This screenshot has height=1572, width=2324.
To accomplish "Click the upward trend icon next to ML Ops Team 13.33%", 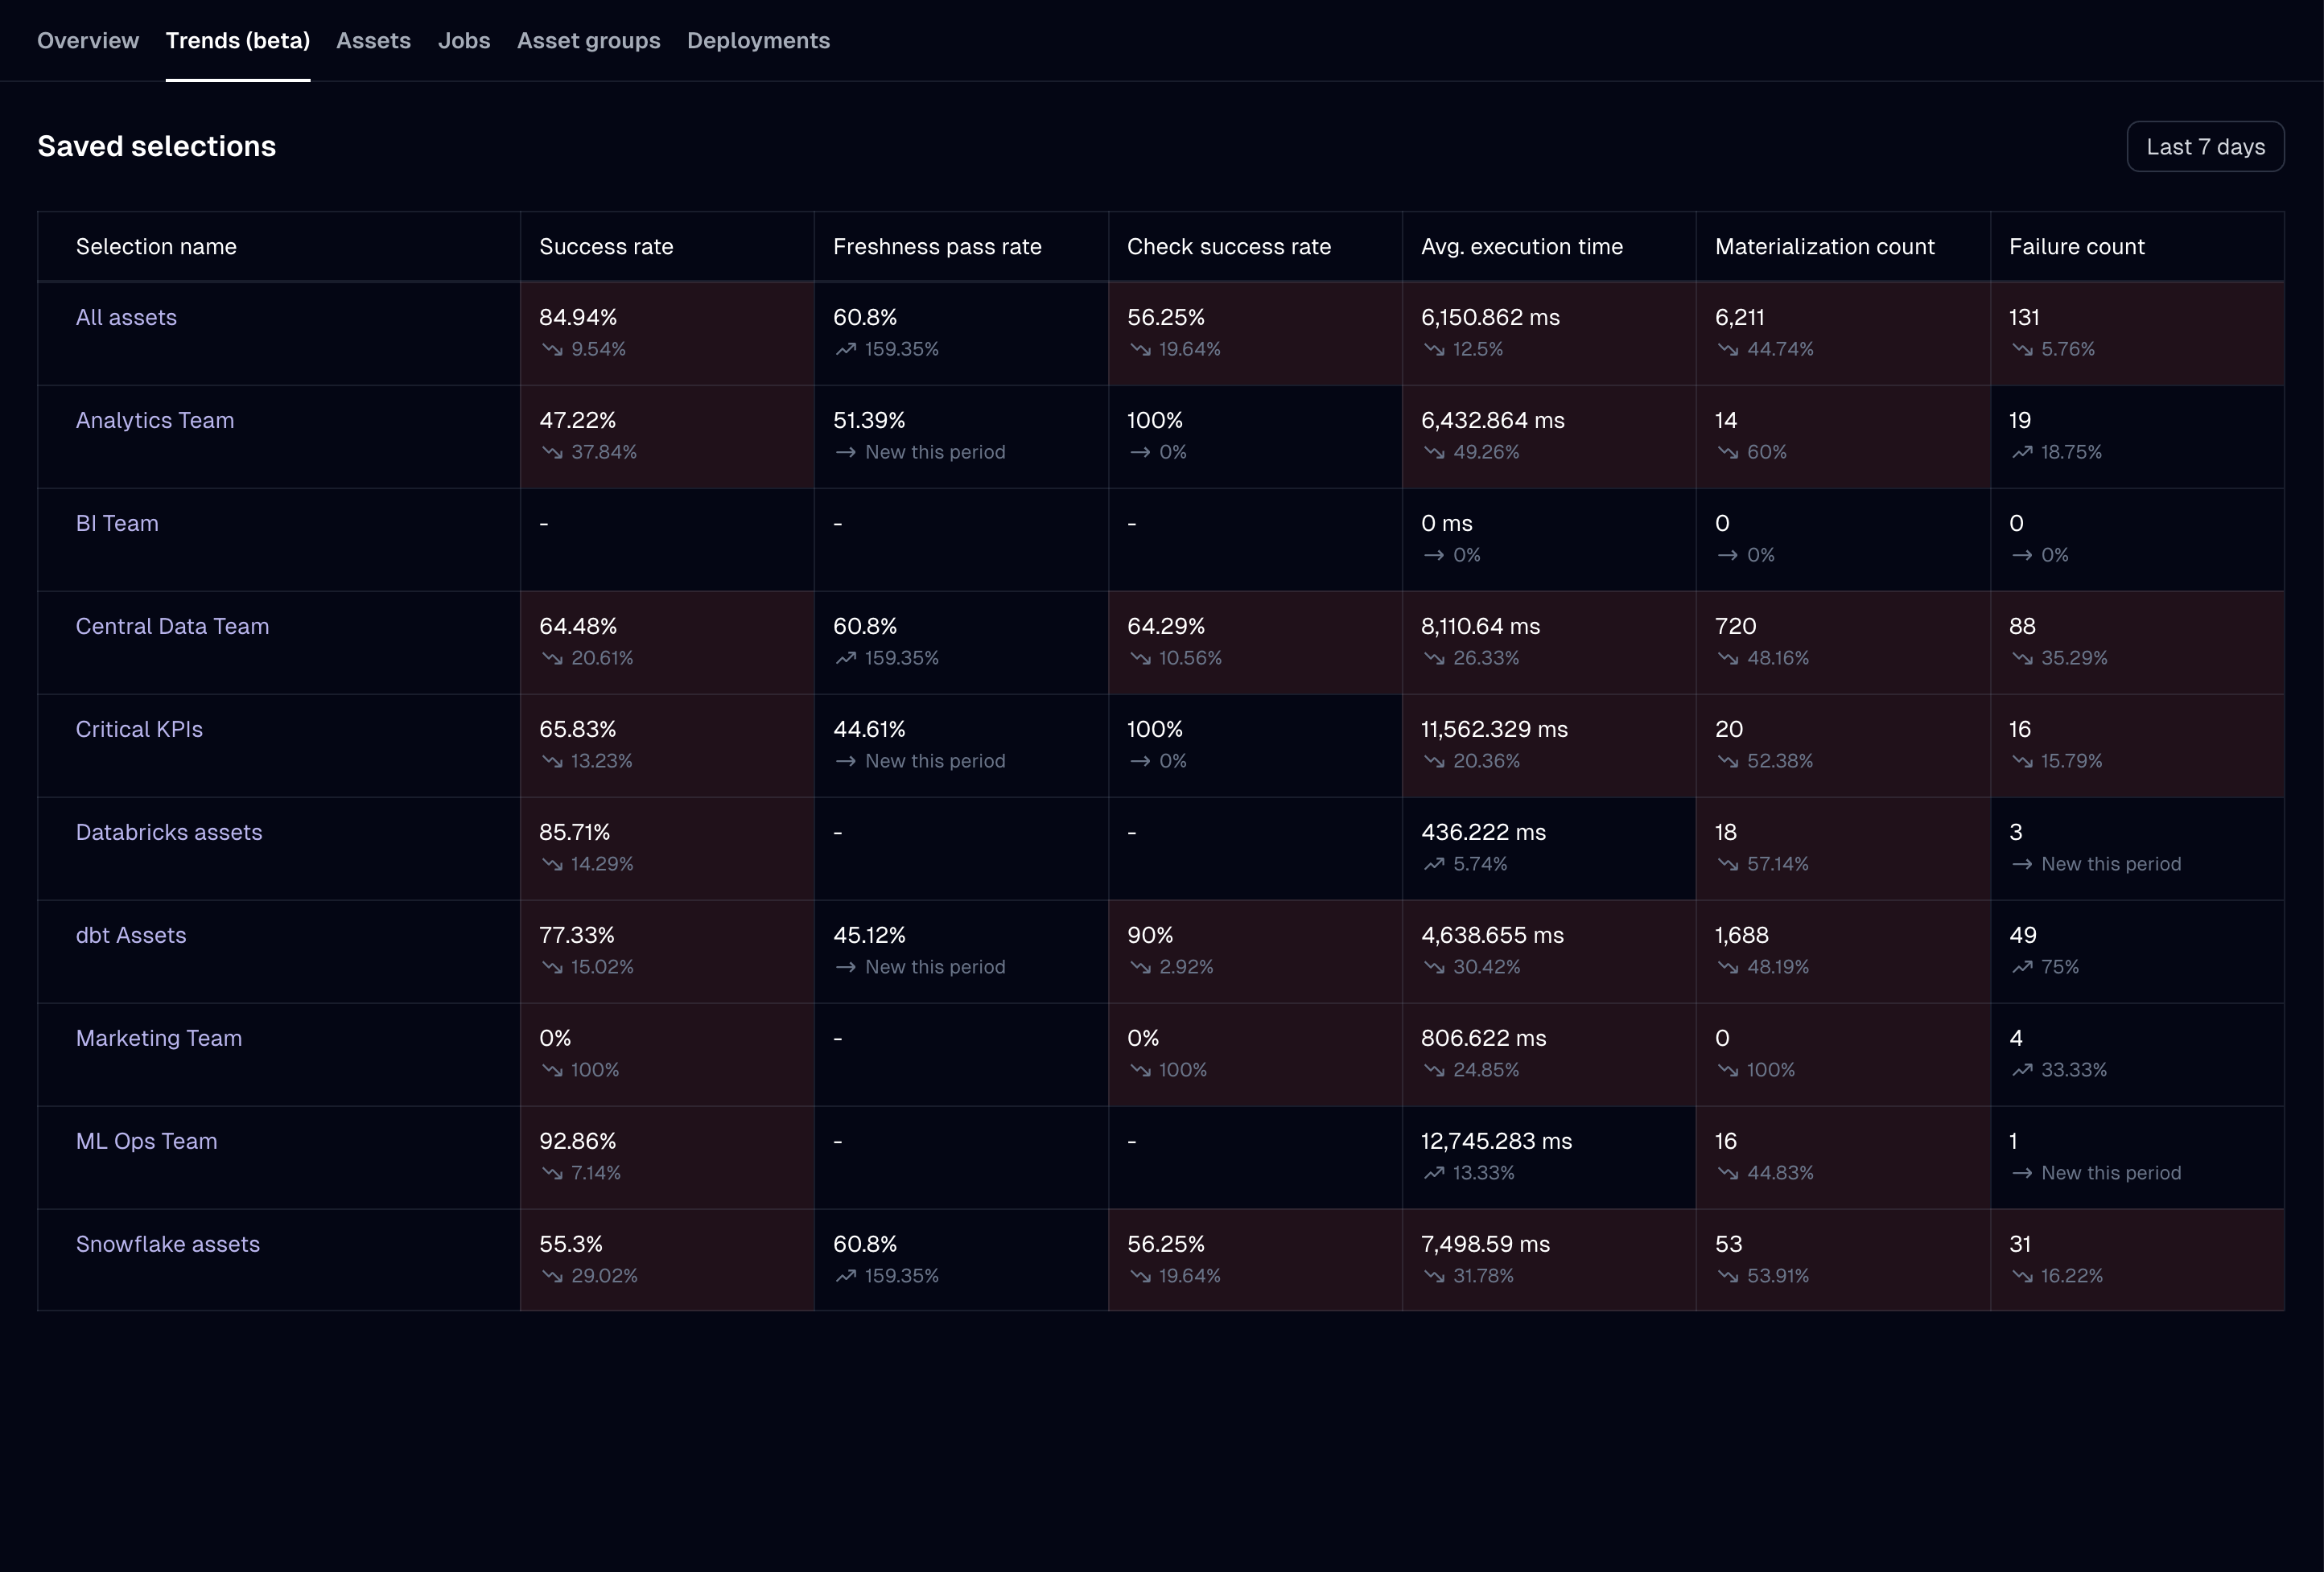I will [x=1433, y=1173].
